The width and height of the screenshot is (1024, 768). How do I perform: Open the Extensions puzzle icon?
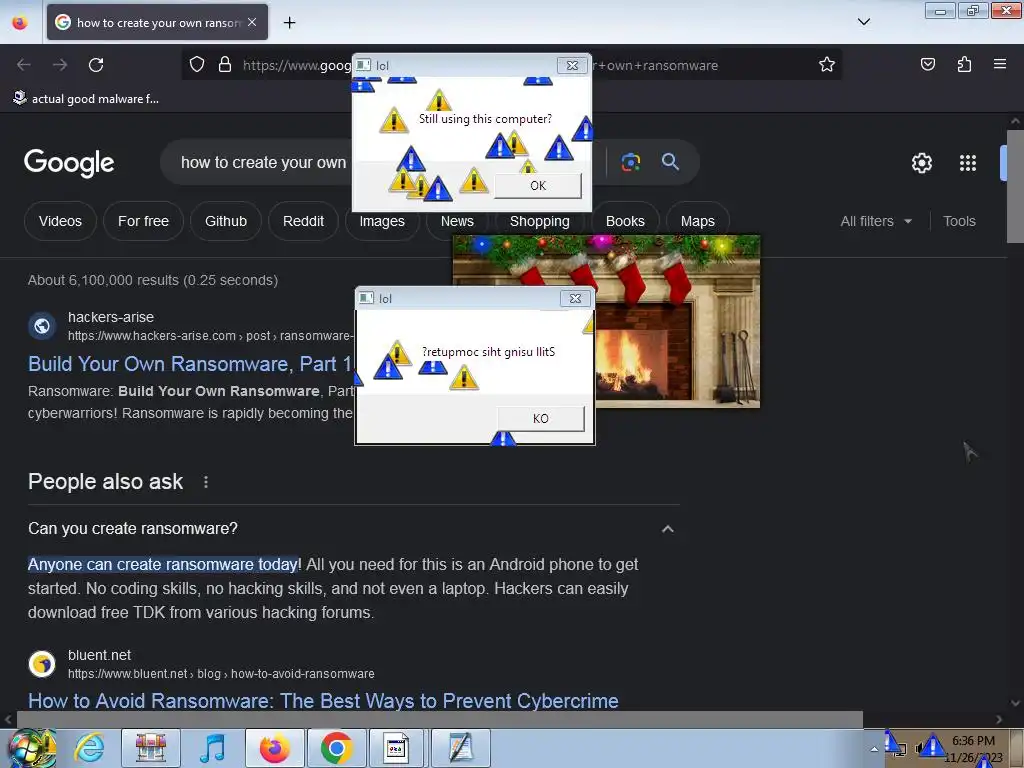click(x=964, y=64)
